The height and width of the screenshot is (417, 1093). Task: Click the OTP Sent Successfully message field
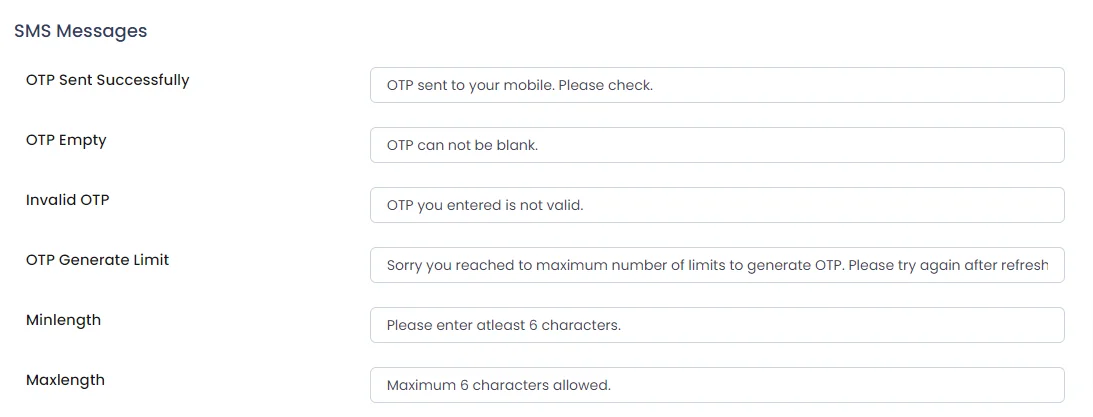click(717, 85)
